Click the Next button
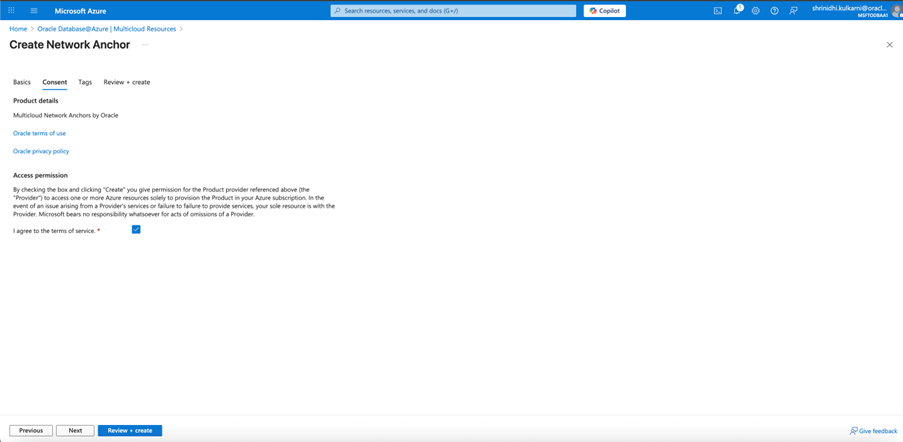This screenshot has height=442, width=903. (x=75, y=430)
